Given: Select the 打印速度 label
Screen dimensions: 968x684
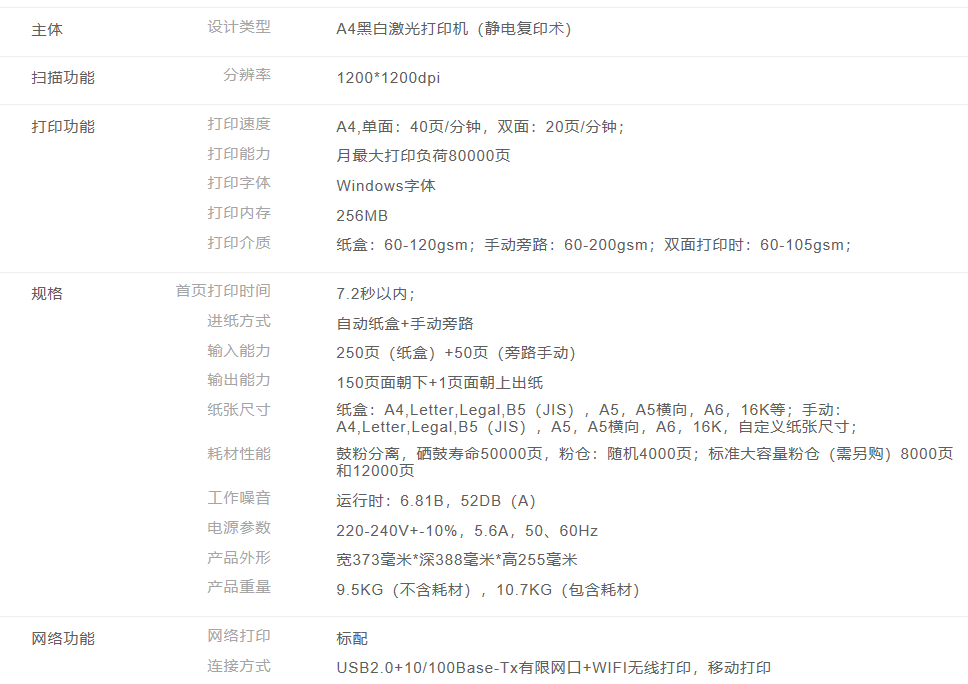Looking at the screenshot, I should pos(238,124).
